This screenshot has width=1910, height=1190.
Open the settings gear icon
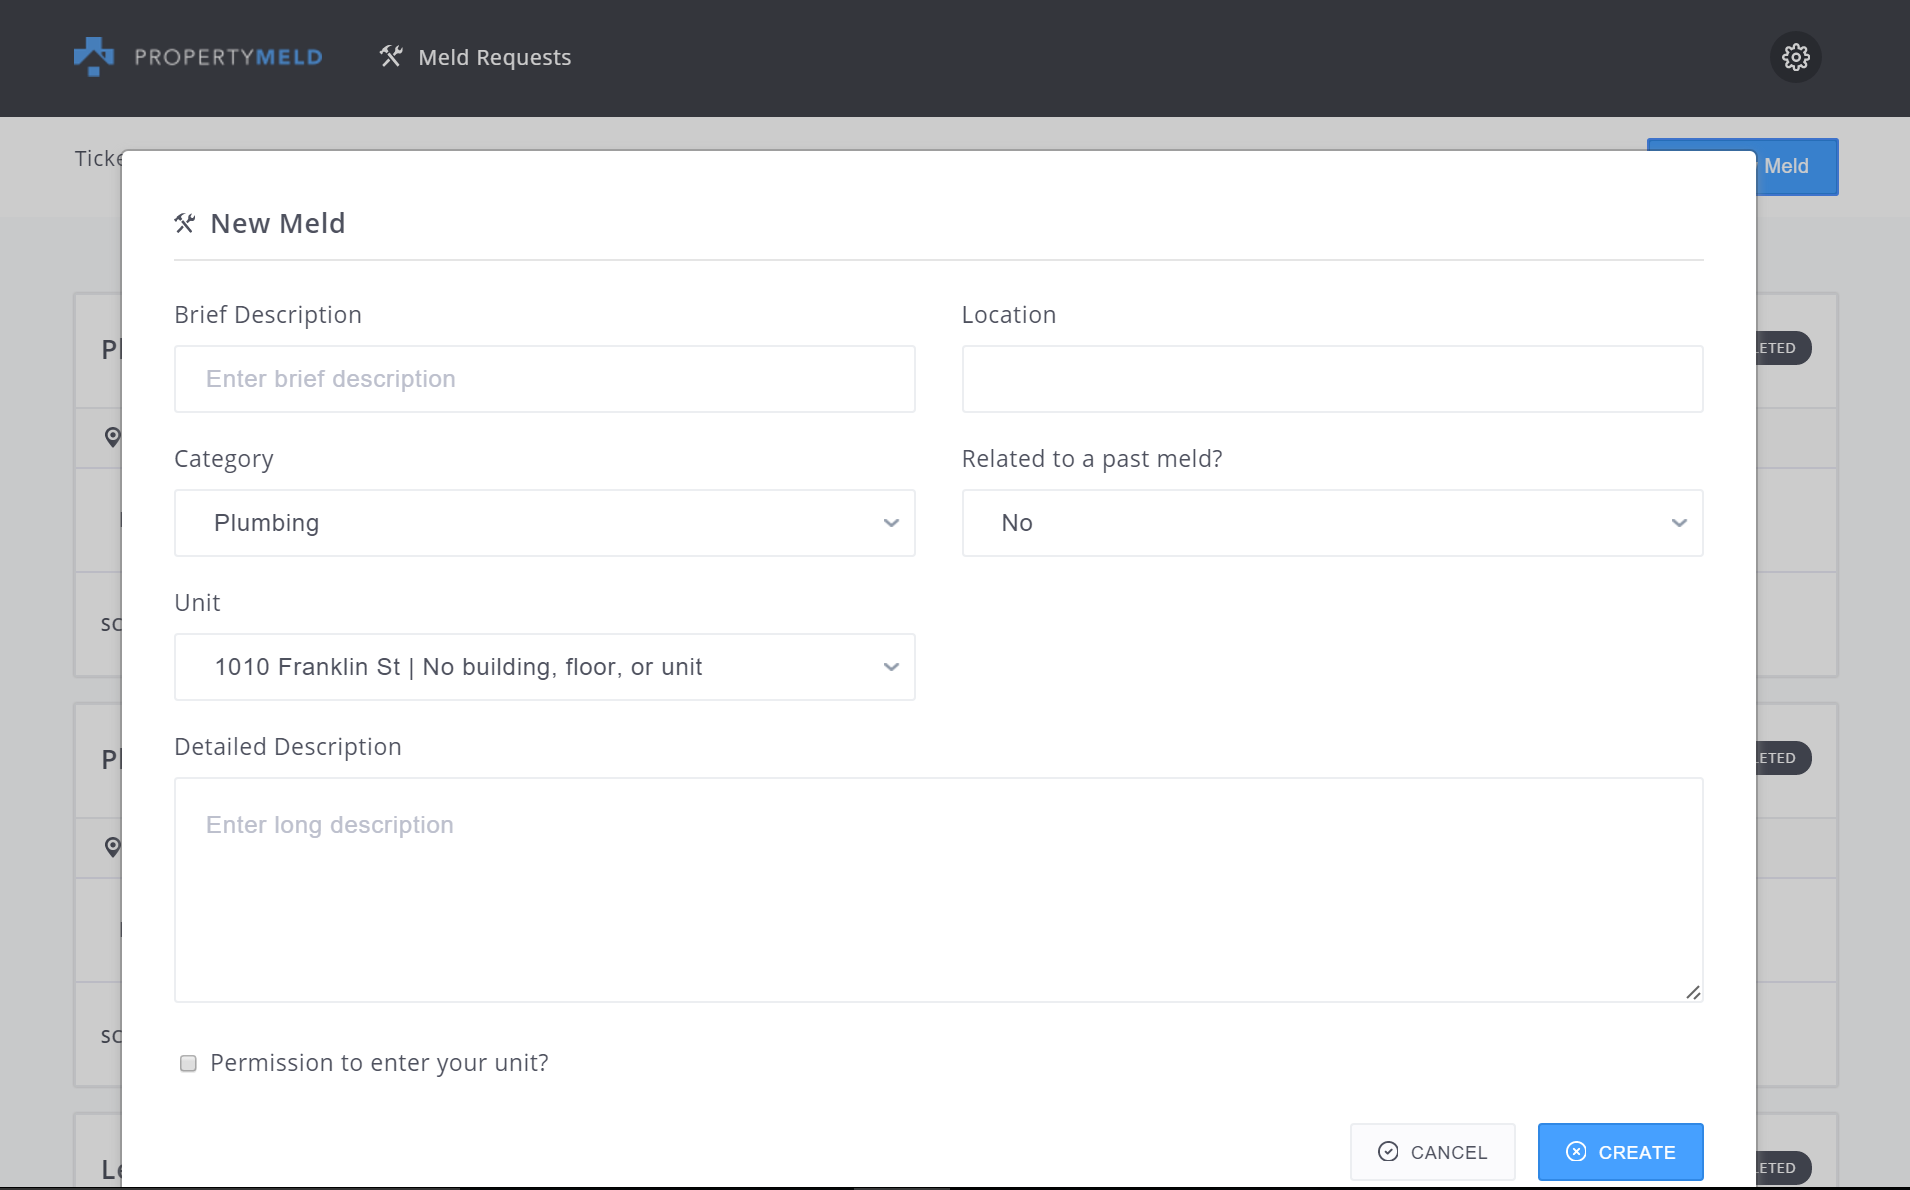[x=1795, y=57]
